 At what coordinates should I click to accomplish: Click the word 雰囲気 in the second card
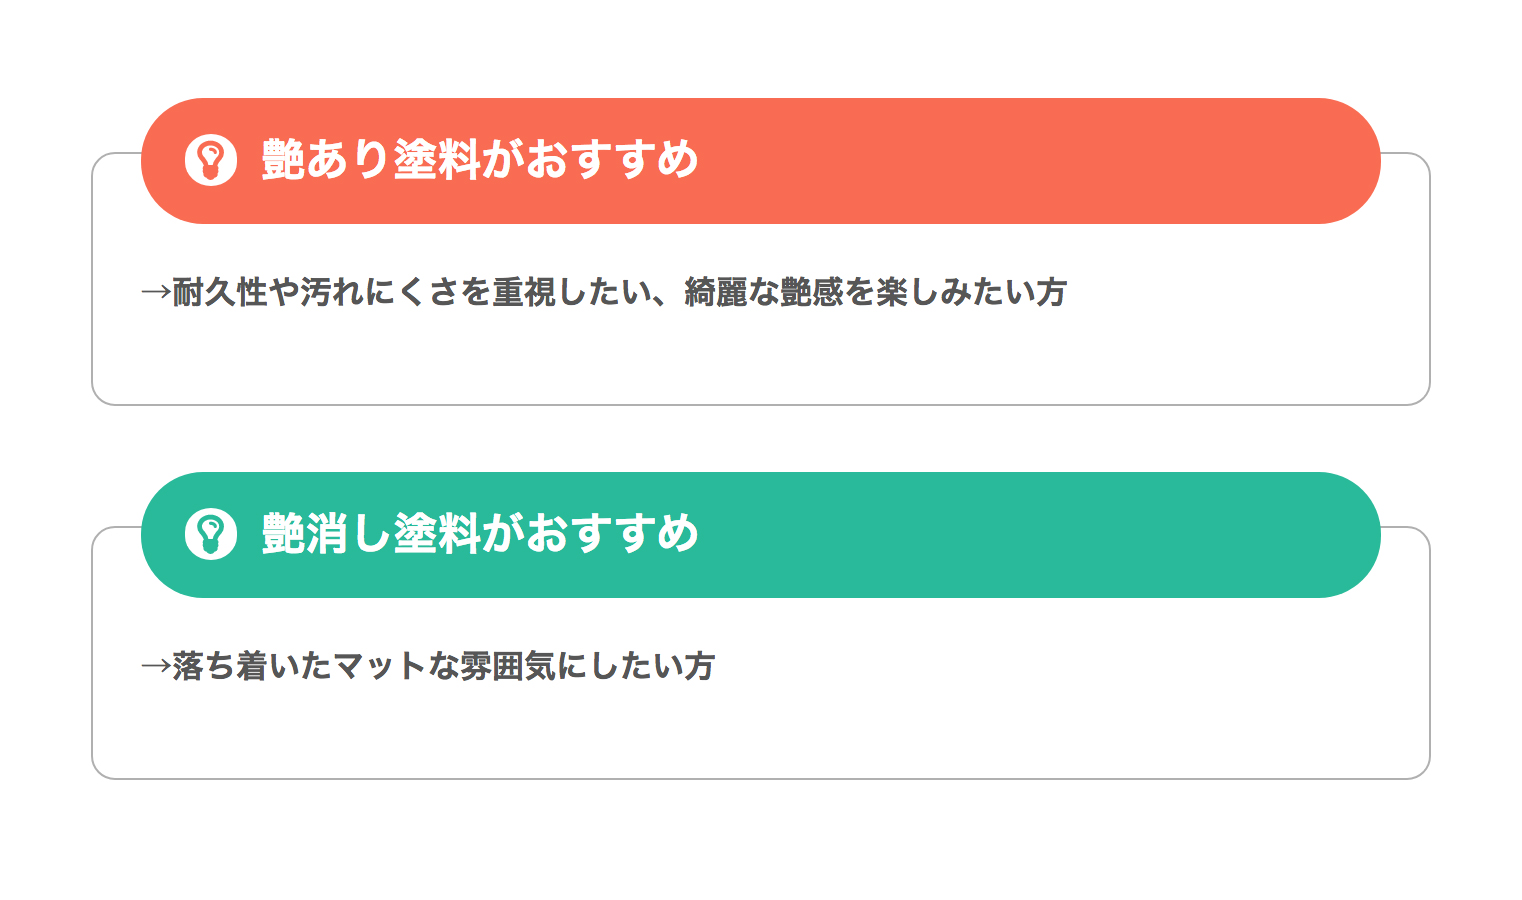508,667
